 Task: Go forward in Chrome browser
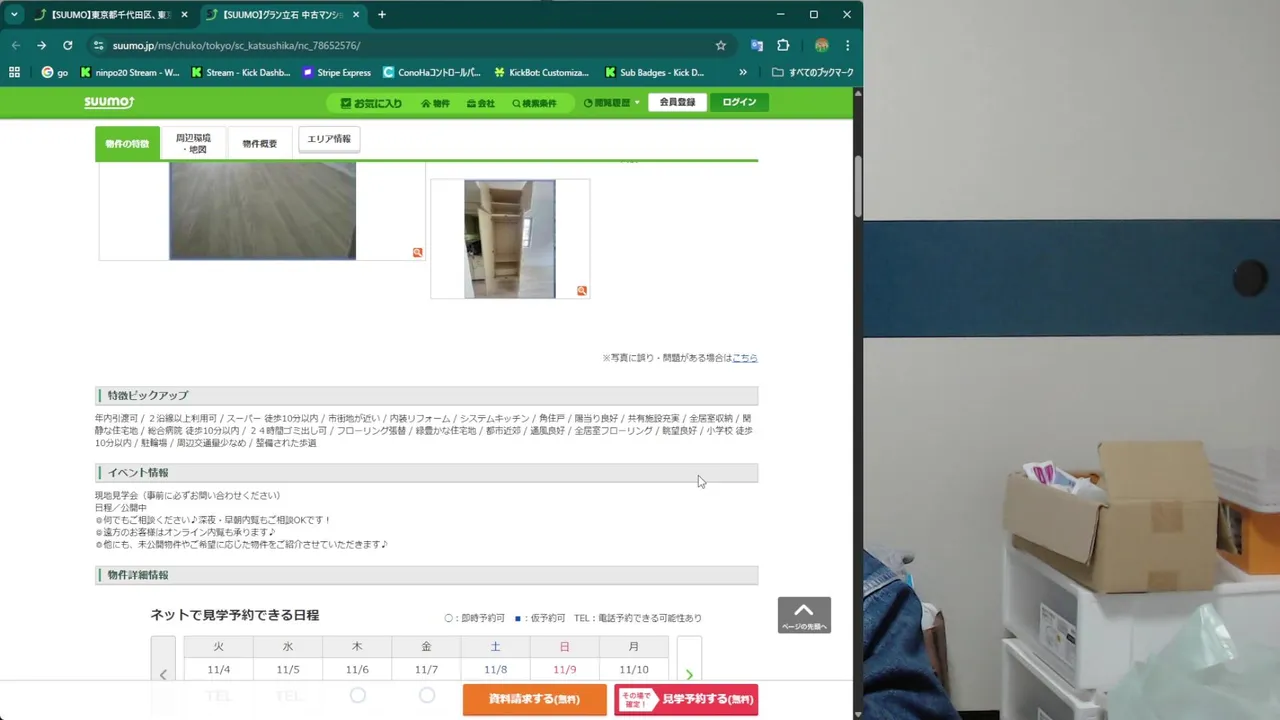click(41, 45)
